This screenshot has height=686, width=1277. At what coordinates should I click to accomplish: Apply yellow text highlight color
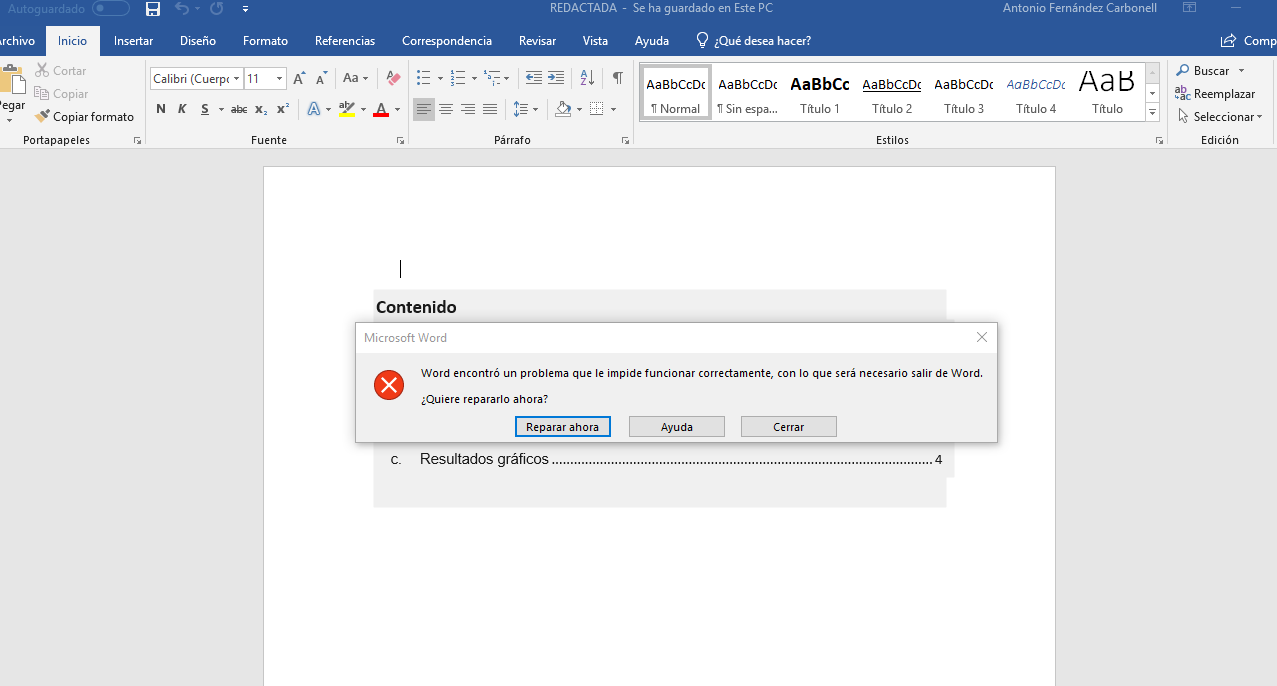pyautogui.click(x=347, y=109)
